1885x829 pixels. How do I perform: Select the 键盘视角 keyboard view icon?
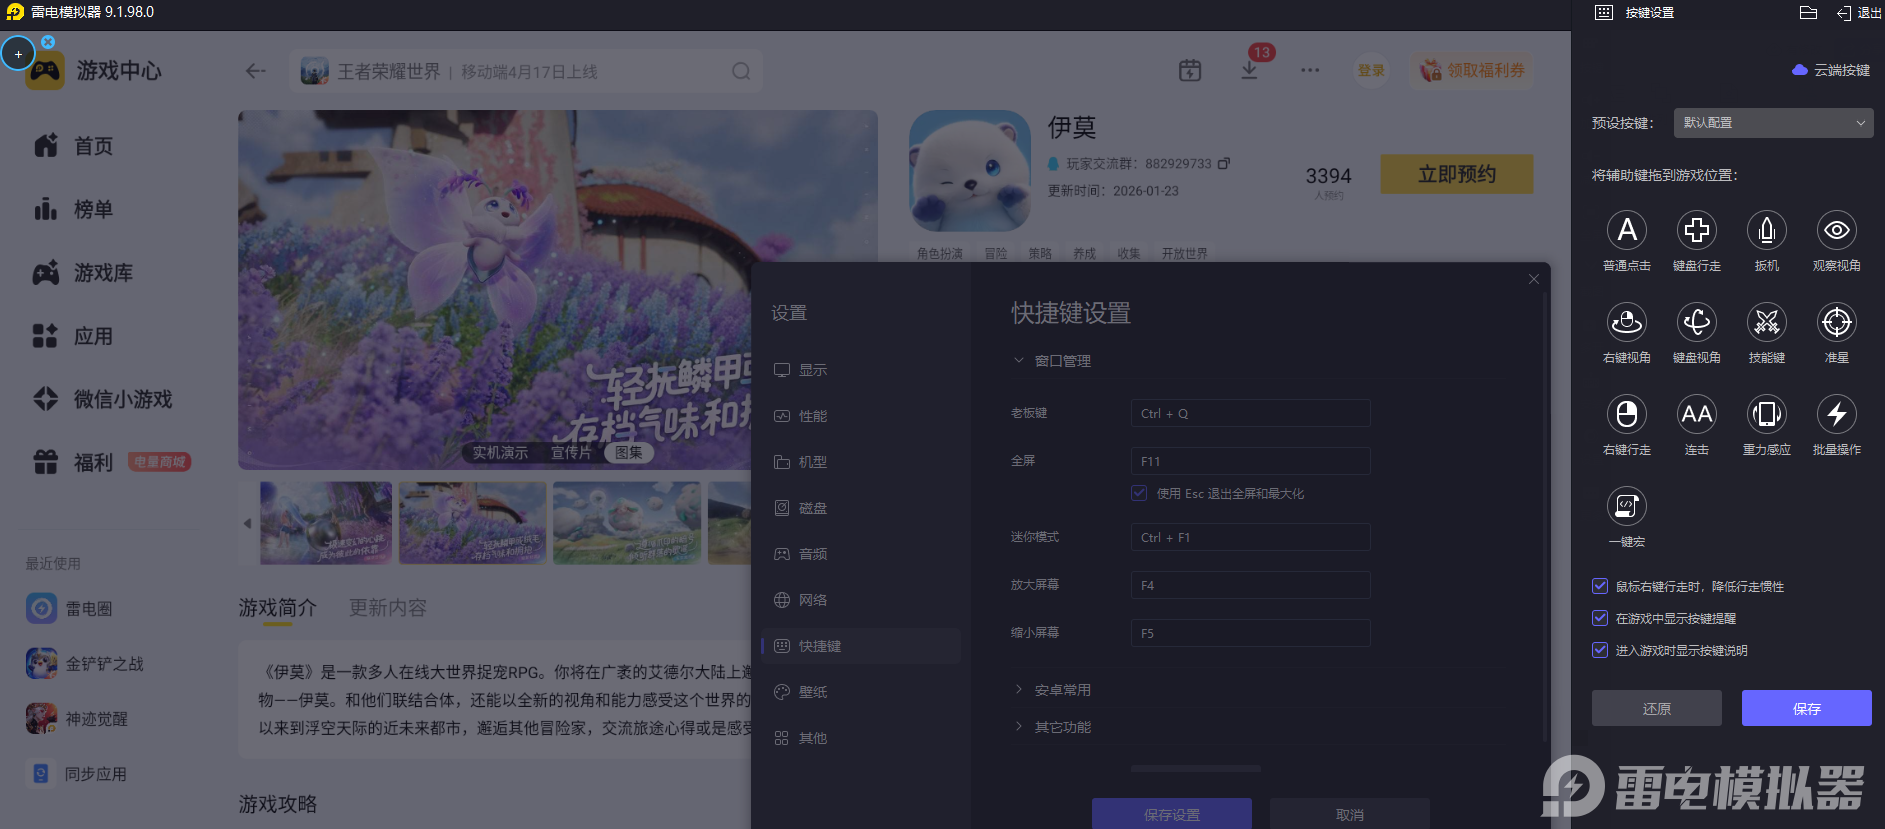[1697, 322]
